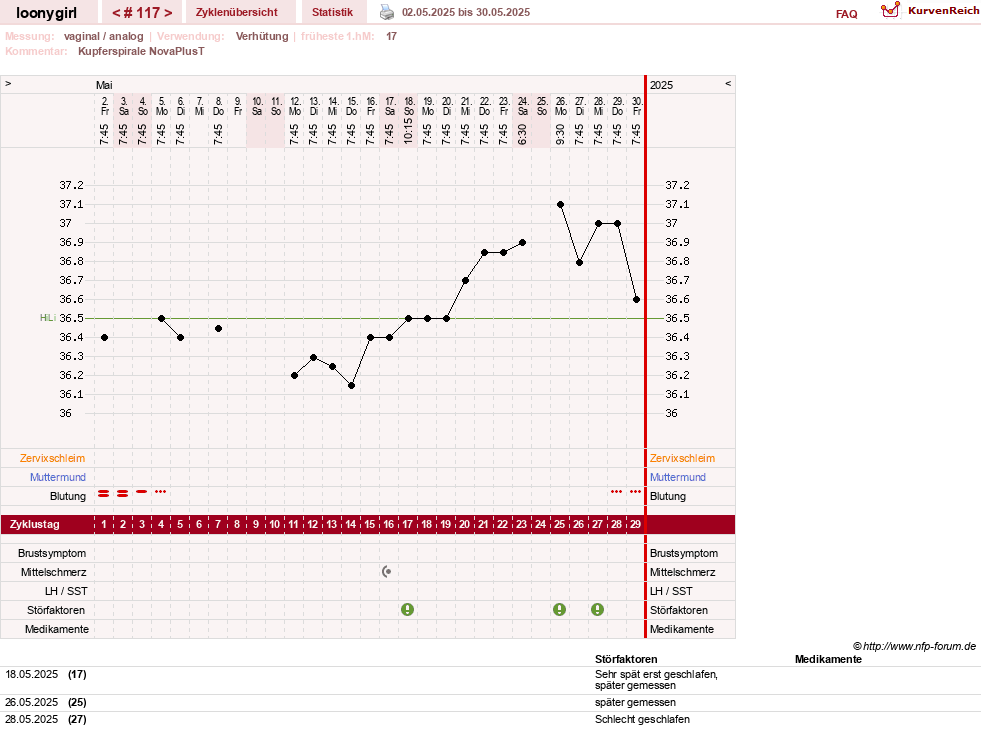Click the temperature point at 36.9 on May 24
The width and height of the screenshot is (981, 752).
[522, 242]
